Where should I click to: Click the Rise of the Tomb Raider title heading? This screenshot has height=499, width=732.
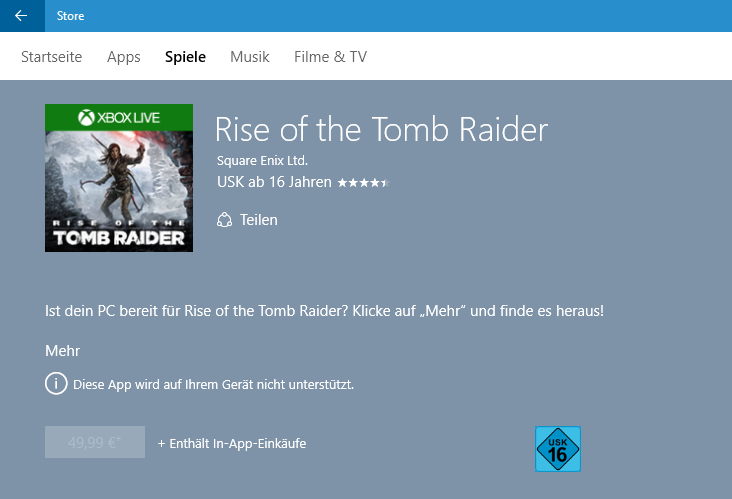click(381, 130)
